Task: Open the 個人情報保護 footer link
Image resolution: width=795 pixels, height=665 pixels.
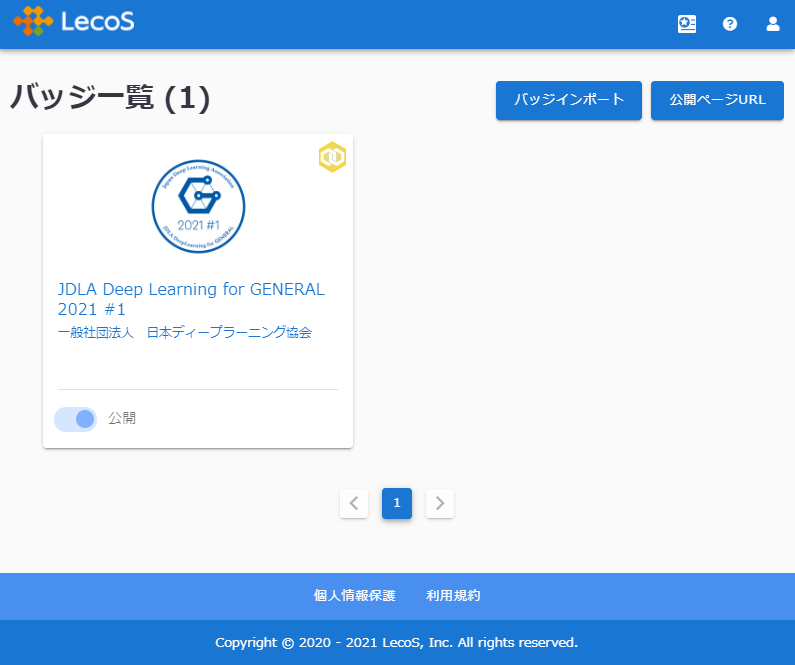Action: pyautogui.click(x=354, y=596)
